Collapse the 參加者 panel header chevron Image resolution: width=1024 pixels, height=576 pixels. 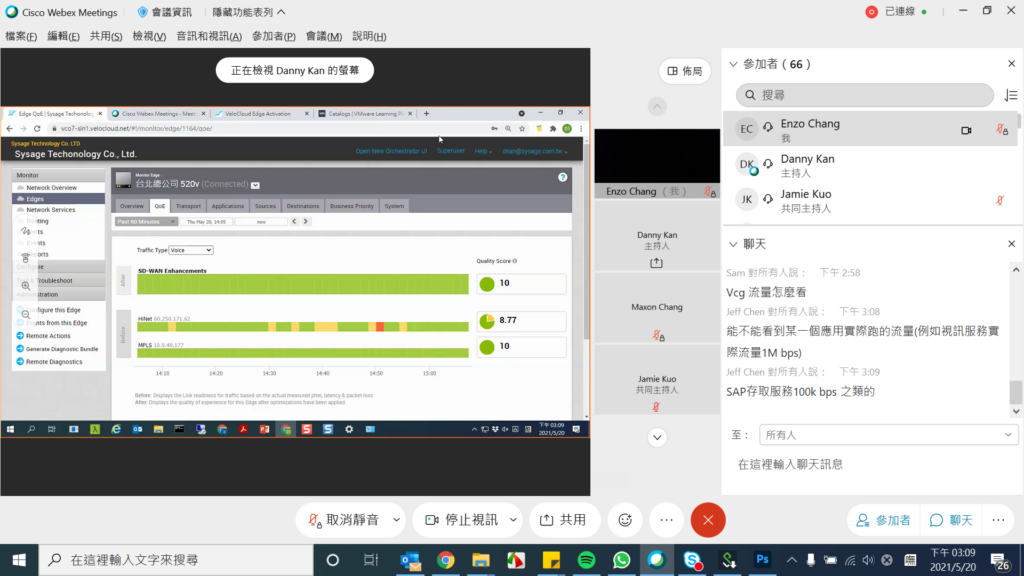(733, 64)
